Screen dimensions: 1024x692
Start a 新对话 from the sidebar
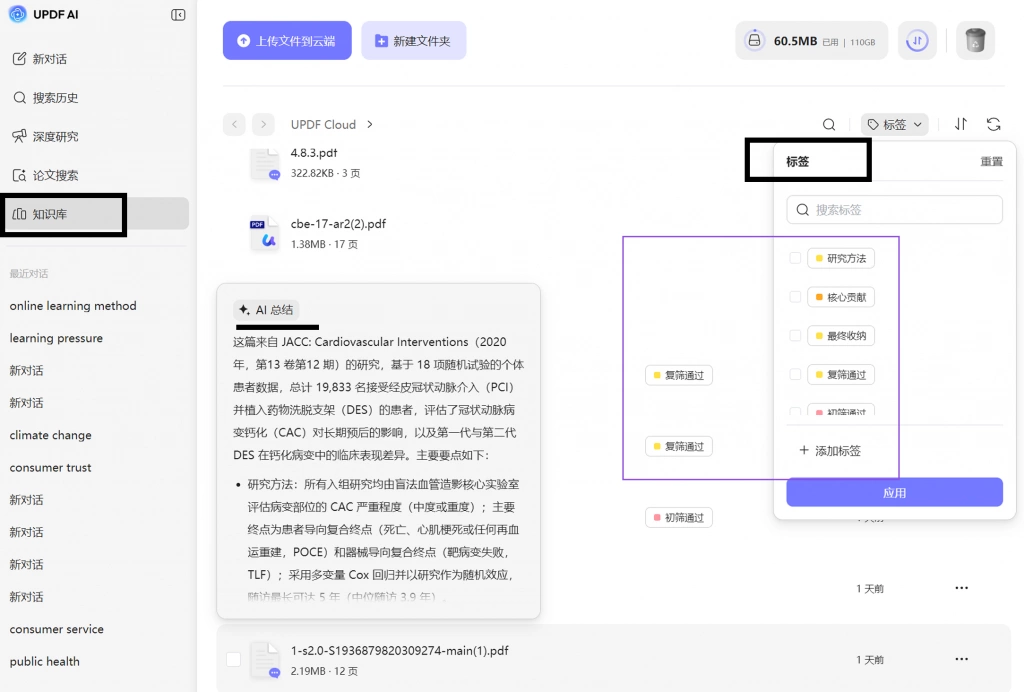40,59
